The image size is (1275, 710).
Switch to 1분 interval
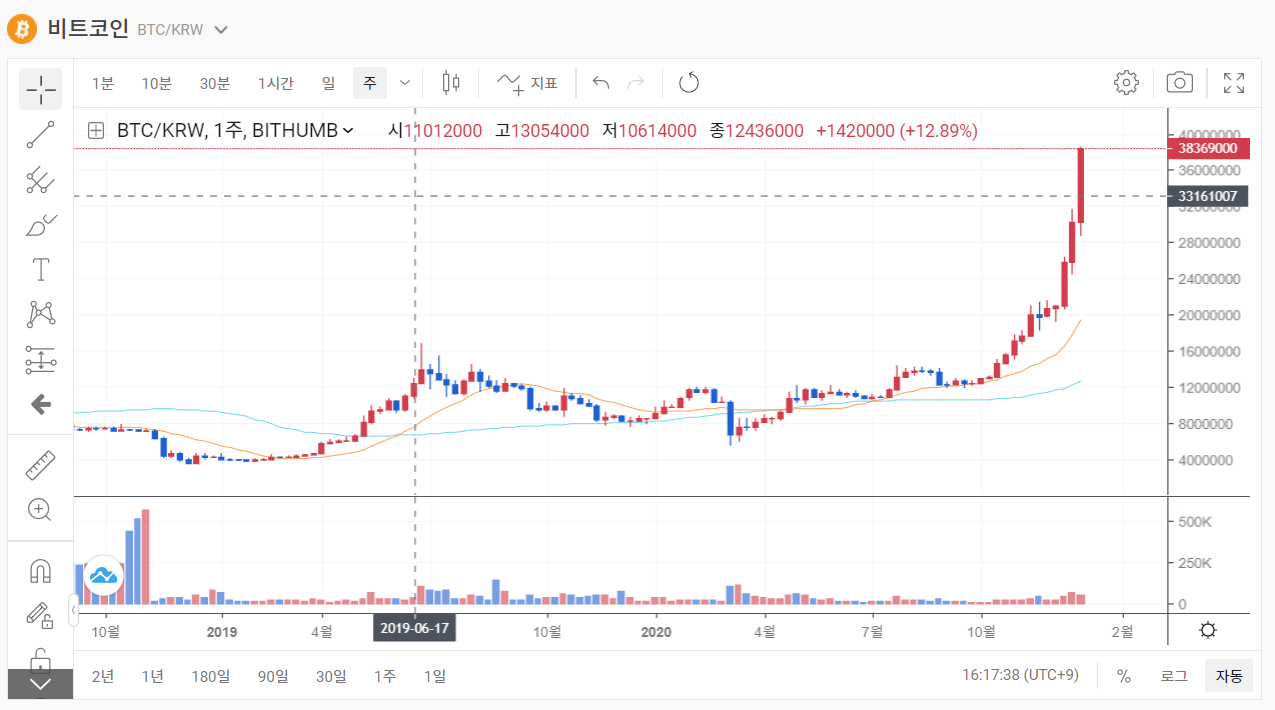[x=103, y=83]
